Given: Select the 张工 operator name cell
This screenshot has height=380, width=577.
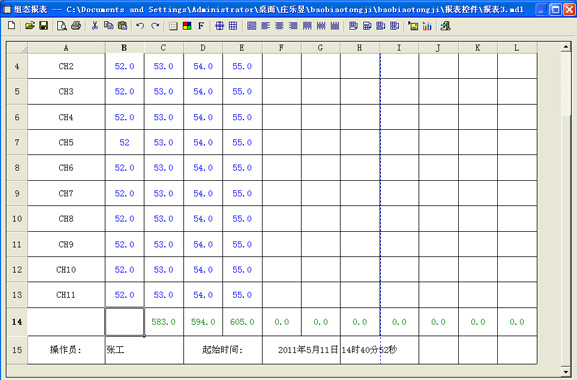Looking at the screenshot, I should (x=144, y=350).
